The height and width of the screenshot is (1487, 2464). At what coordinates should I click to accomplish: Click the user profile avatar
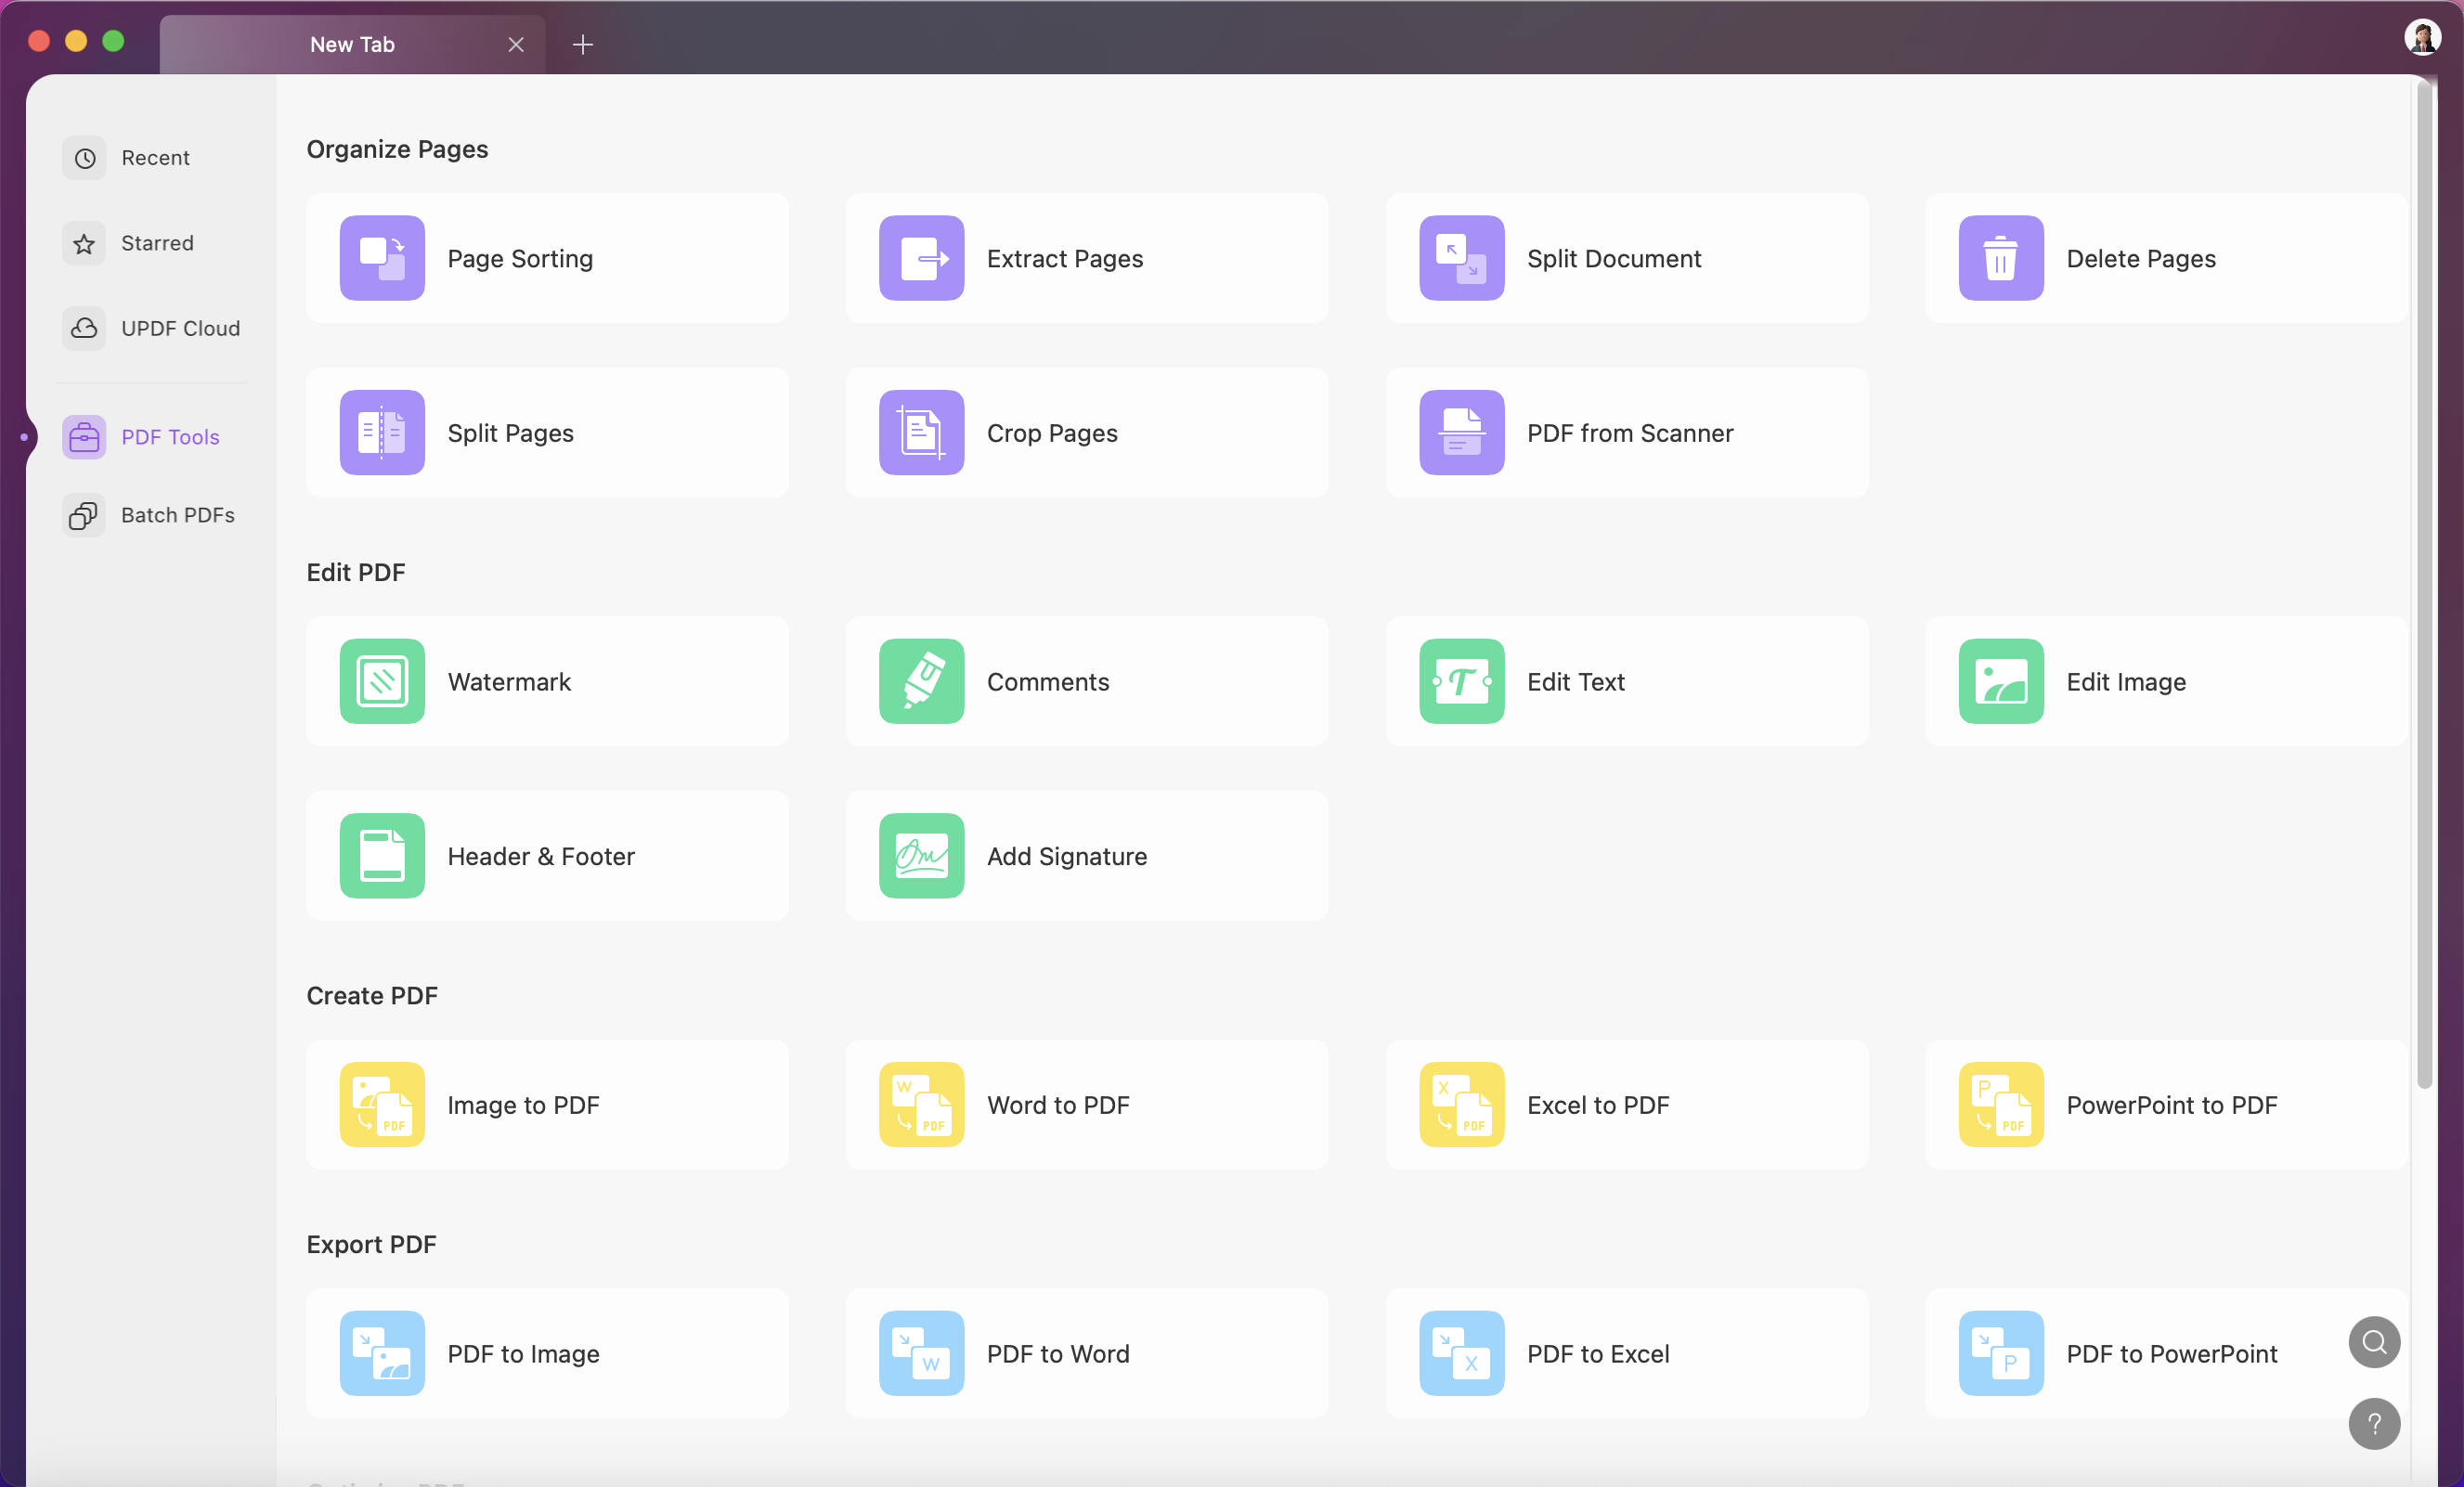coord(2421,38)
